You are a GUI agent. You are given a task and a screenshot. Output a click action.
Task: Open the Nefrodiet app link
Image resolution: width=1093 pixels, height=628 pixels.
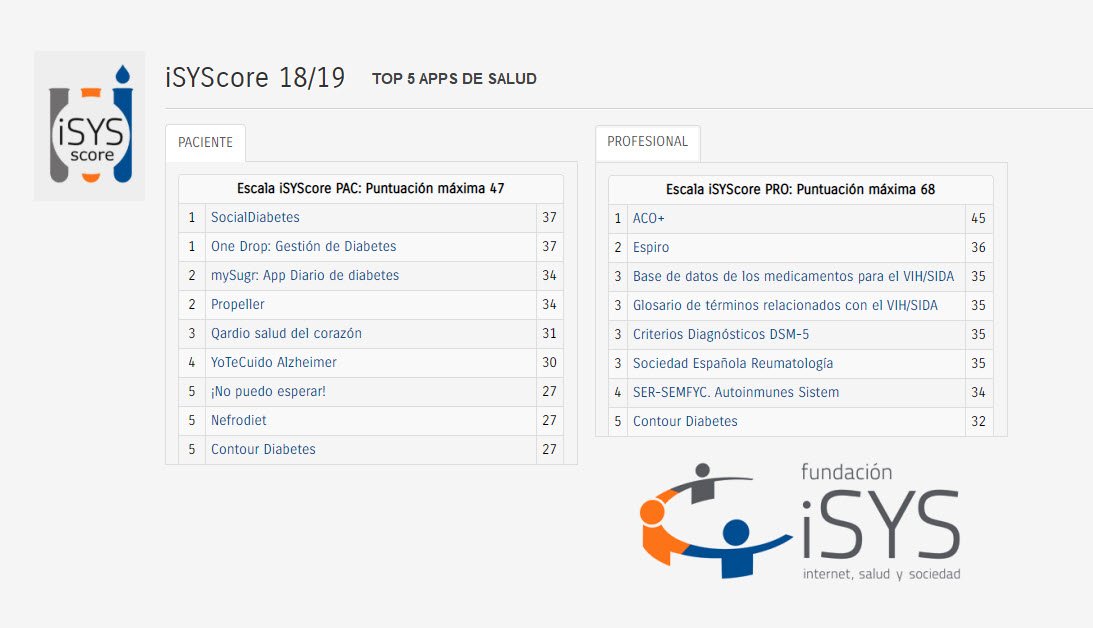pyautogui.click(x=238, y=420)
